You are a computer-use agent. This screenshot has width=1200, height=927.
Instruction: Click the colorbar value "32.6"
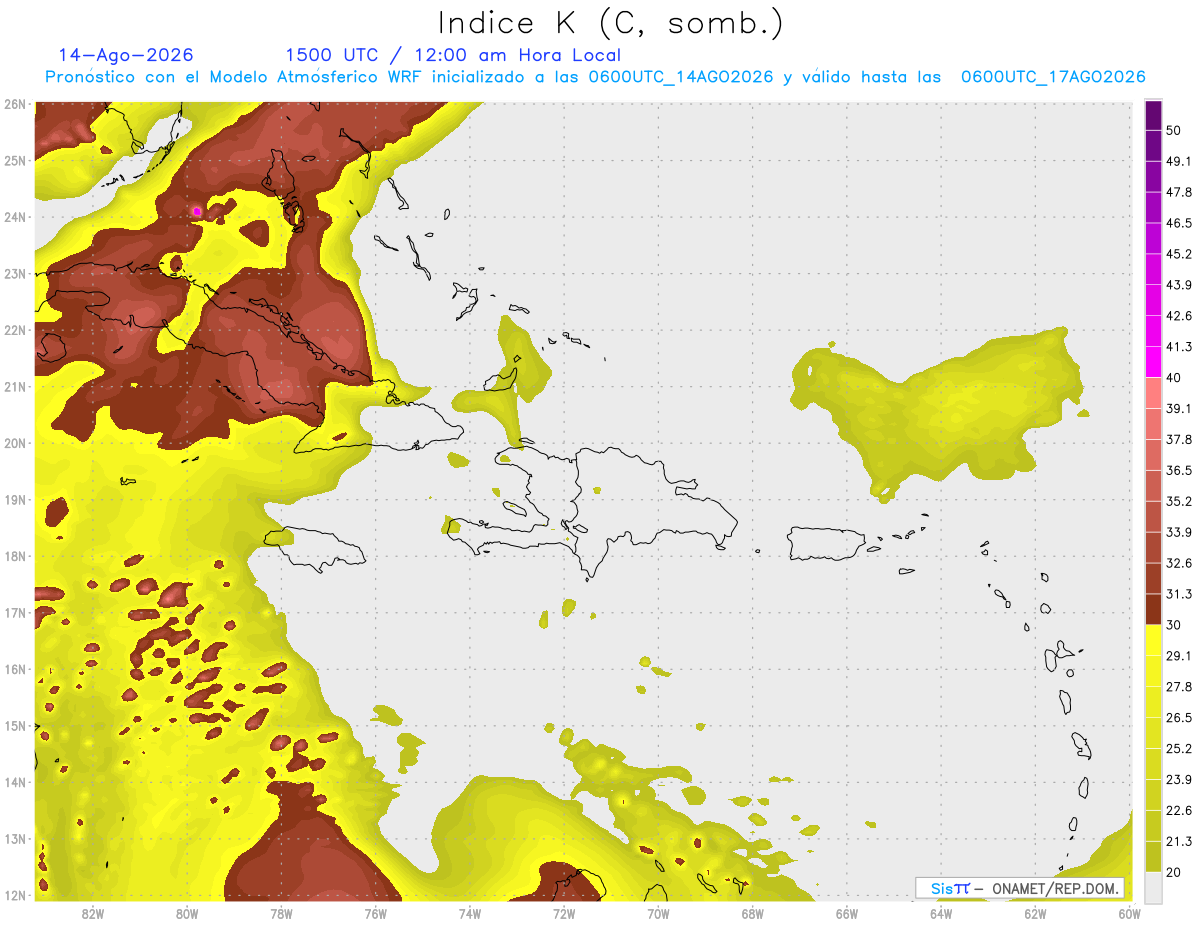[x=1179, y=563]
